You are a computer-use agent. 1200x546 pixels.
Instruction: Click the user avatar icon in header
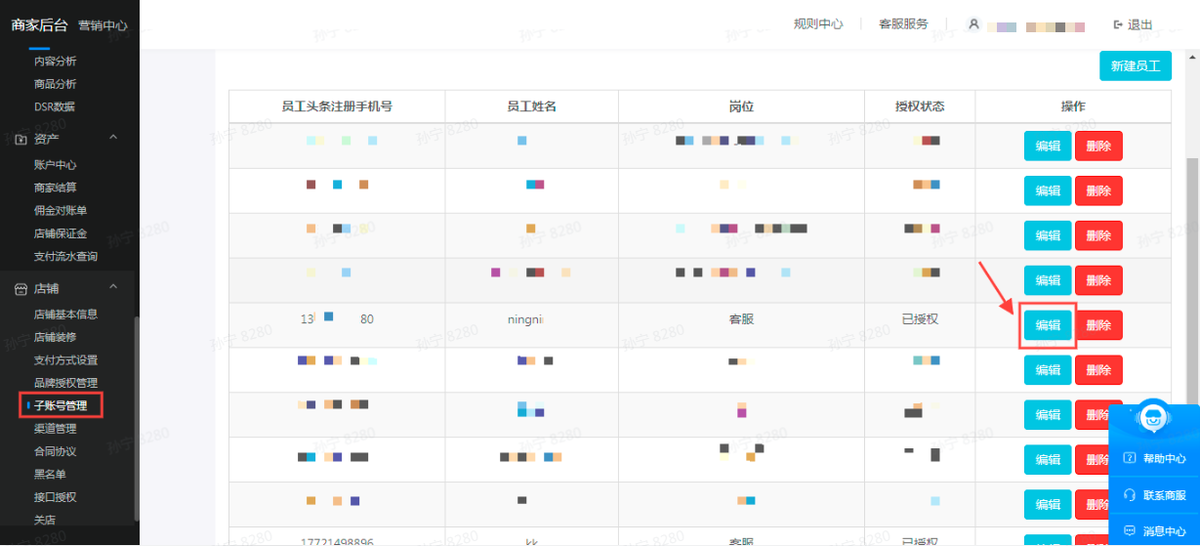tap(973, 25)
